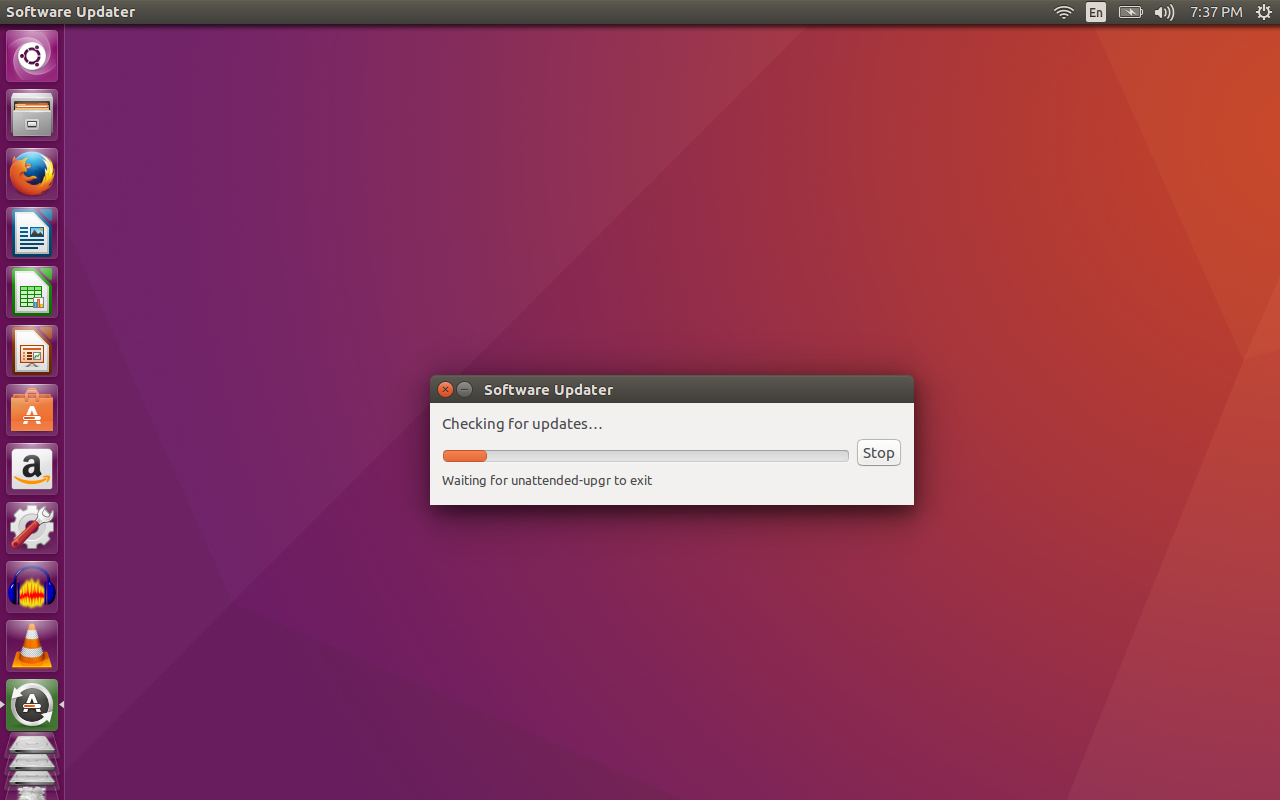This screenshot has width=1280, height=800.
Task: Open VLC media player
Action: [31, 645]
